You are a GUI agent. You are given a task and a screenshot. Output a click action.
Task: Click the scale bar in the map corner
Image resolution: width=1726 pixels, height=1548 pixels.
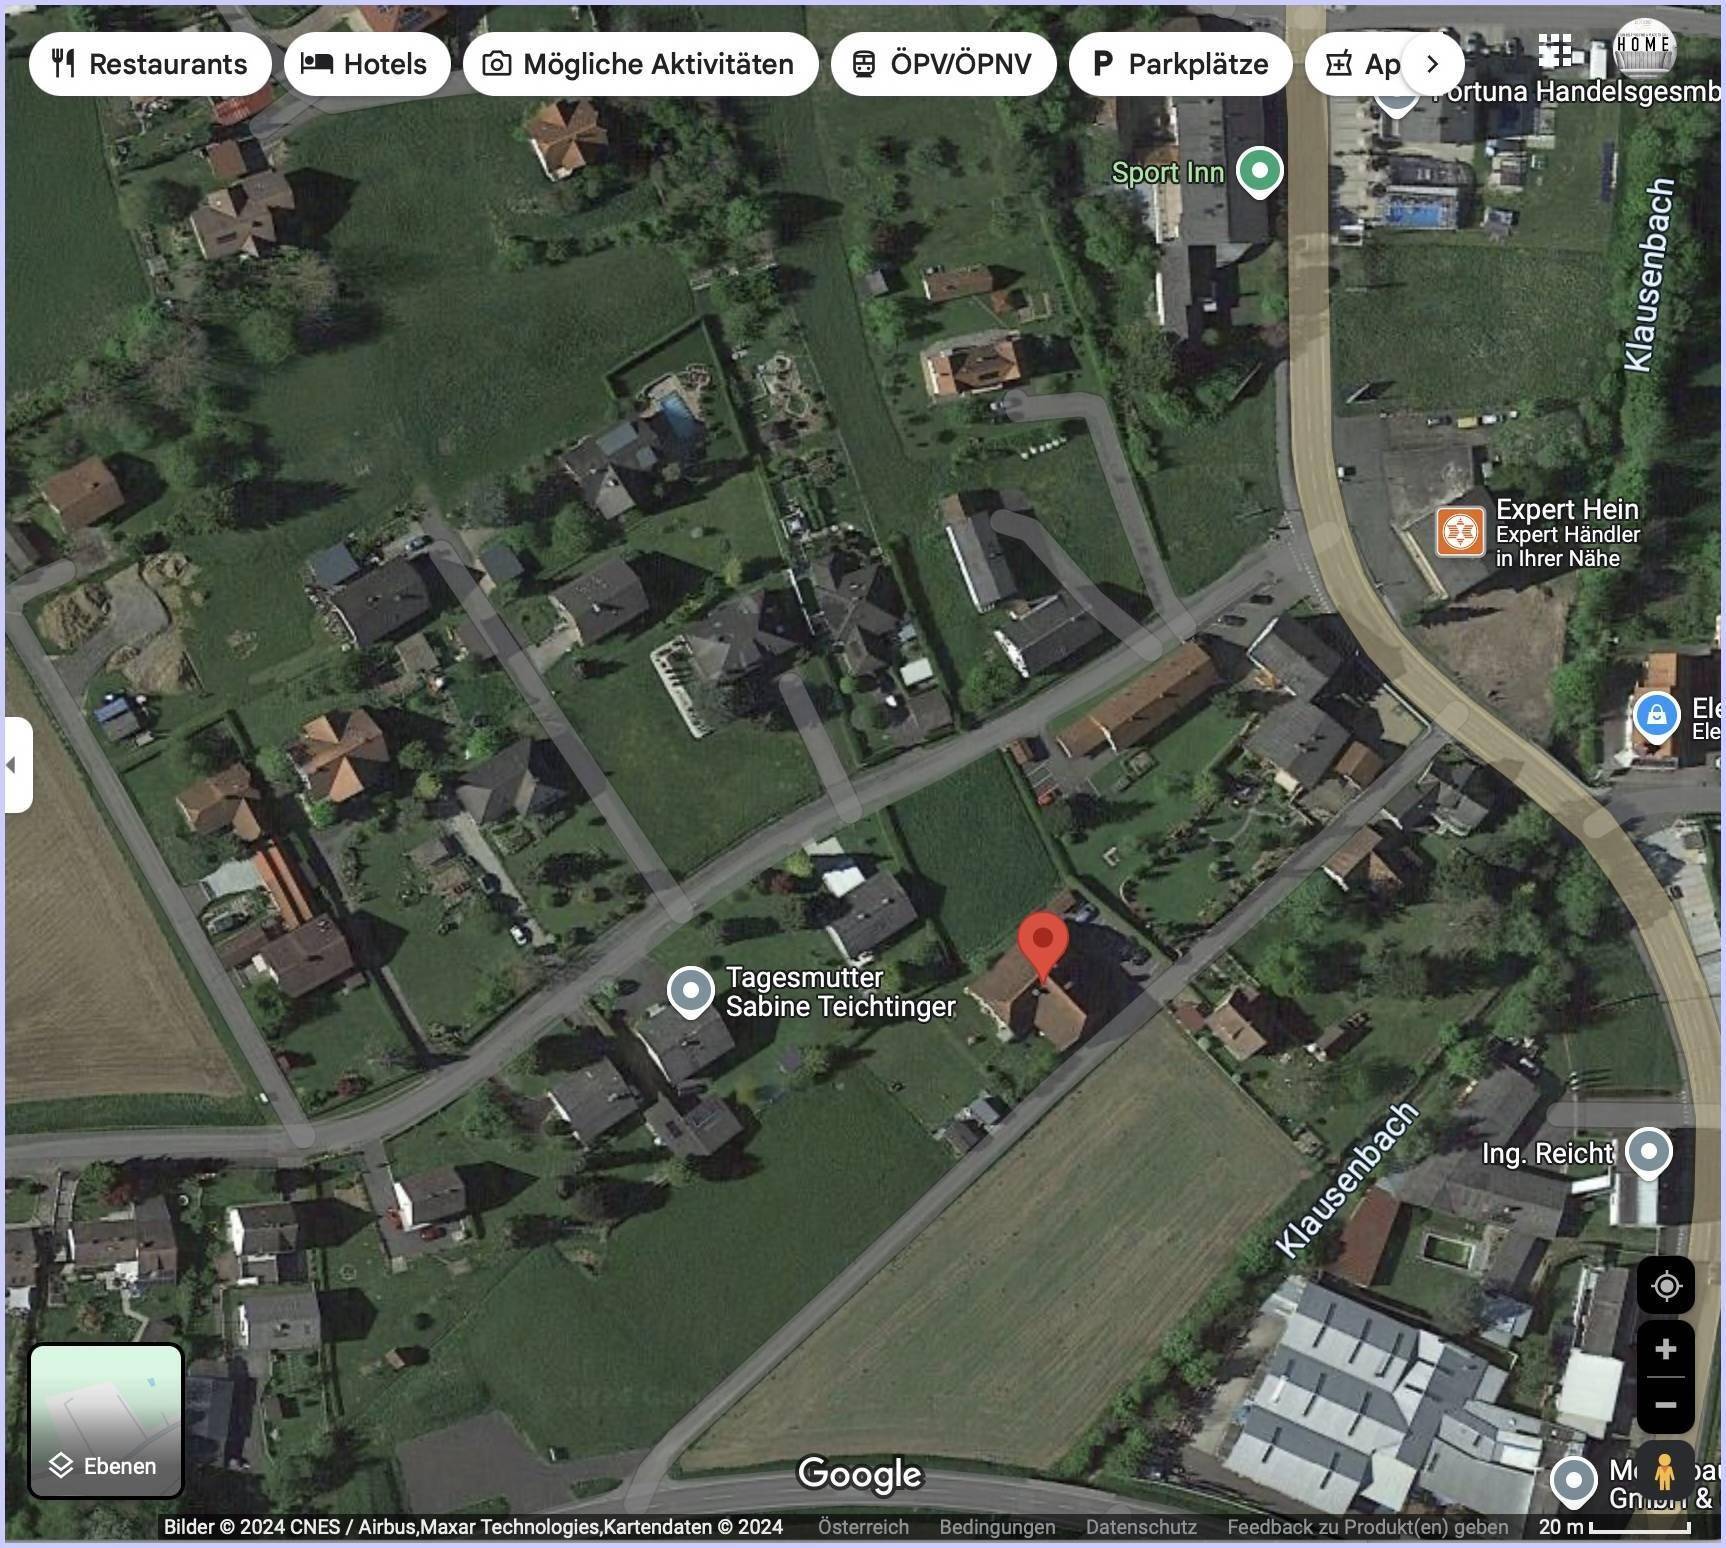pyautogui.click(x=1614, y=1527)
